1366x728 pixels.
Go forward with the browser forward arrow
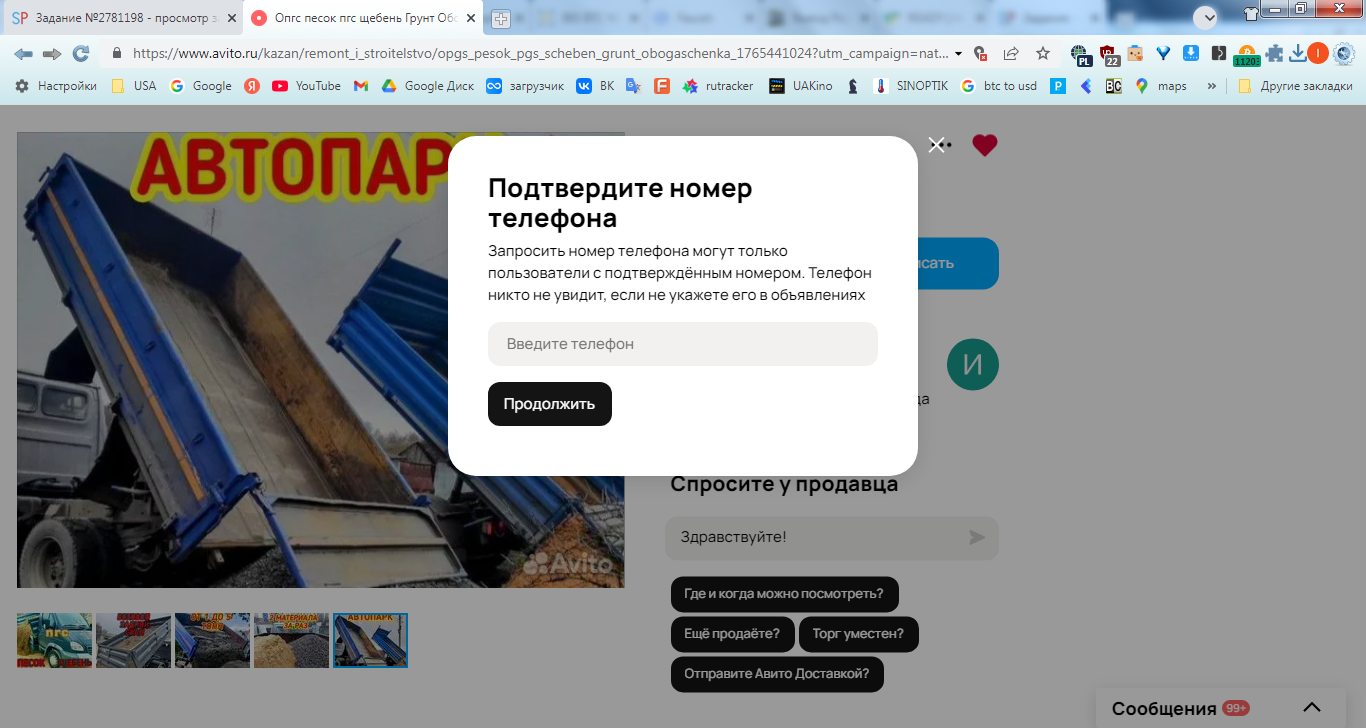51,54
